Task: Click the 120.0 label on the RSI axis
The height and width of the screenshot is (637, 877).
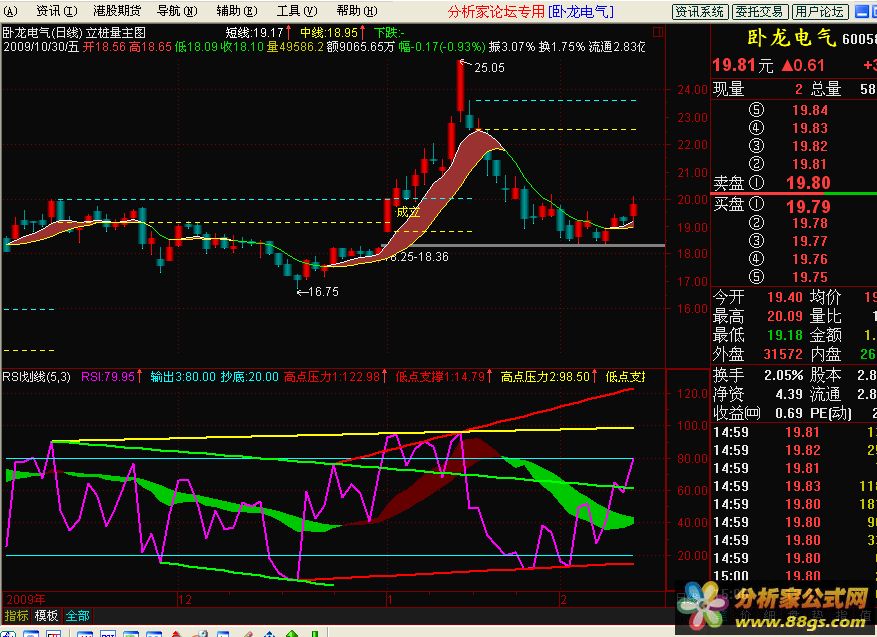Action: 692,393
